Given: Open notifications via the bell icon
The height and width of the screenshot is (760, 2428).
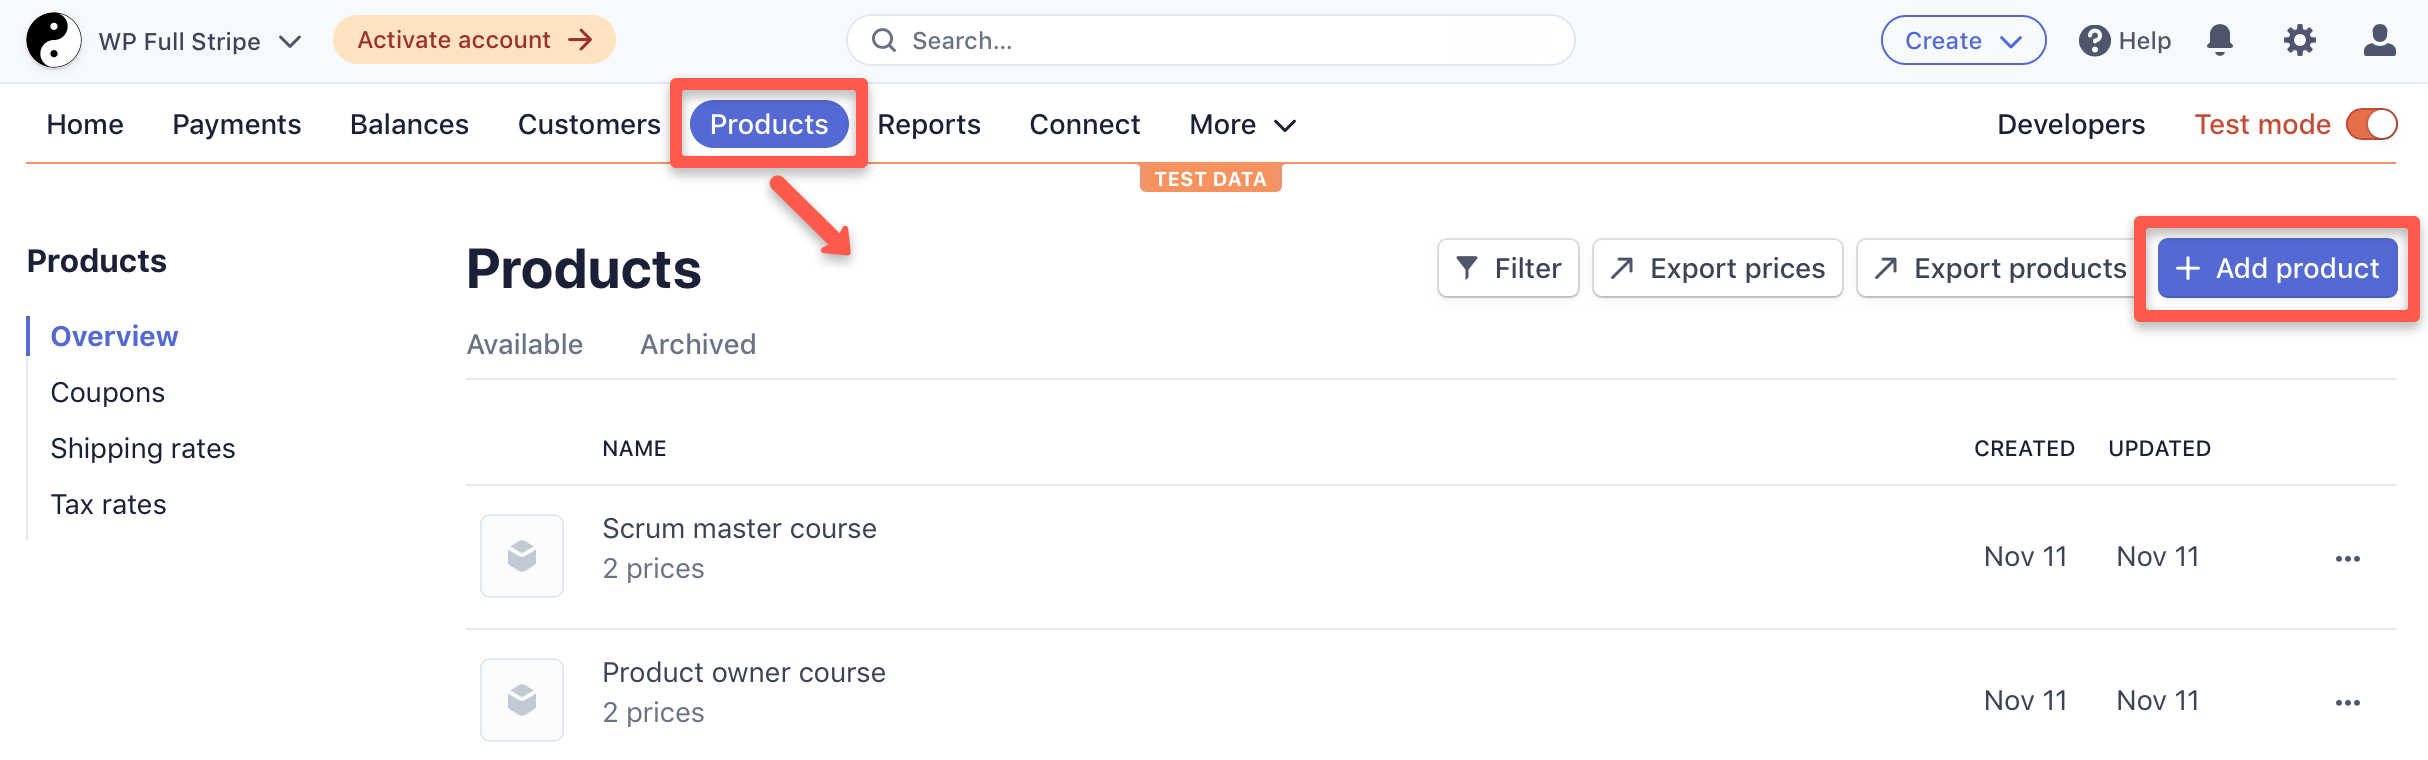Looking at the screenshot, I should click(2220, 40).
